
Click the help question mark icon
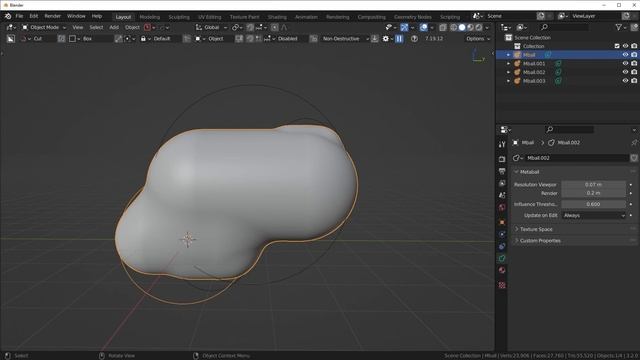point(414,39)
